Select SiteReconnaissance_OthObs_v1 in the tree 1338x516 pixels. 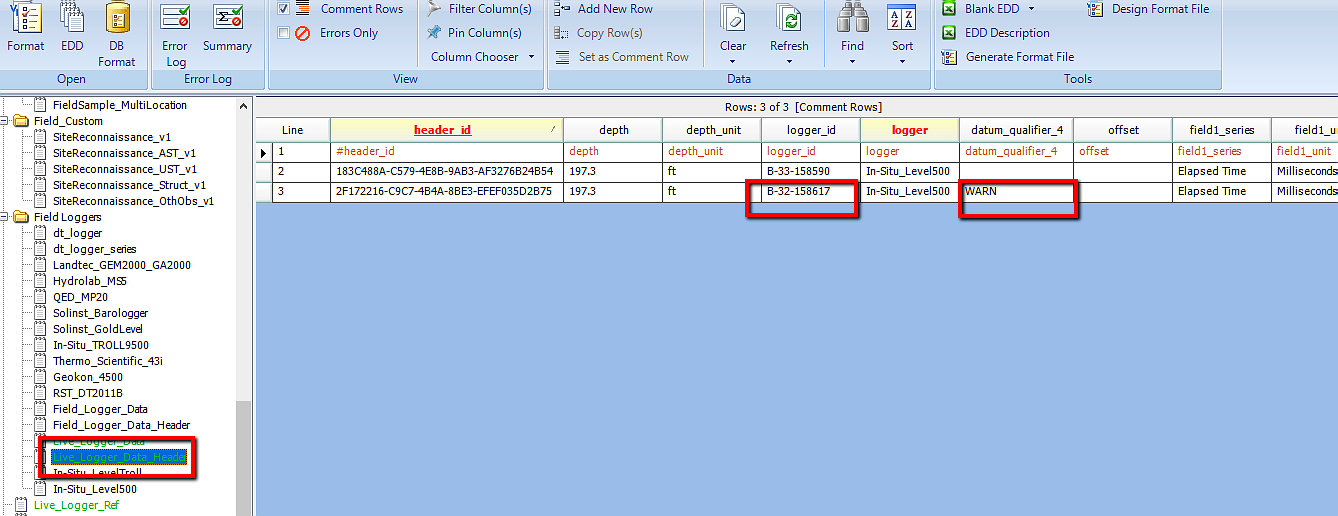(x=132, y=201)
